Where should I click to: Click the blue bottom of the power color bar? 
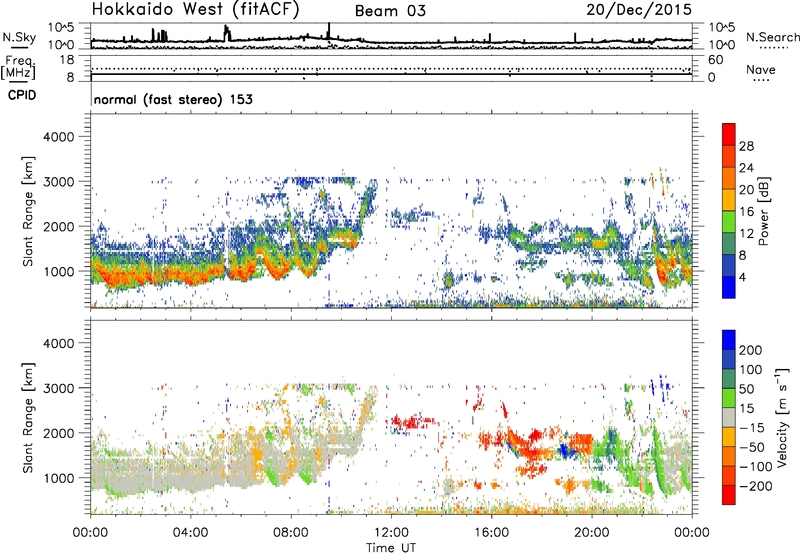[x=729, y=287]
